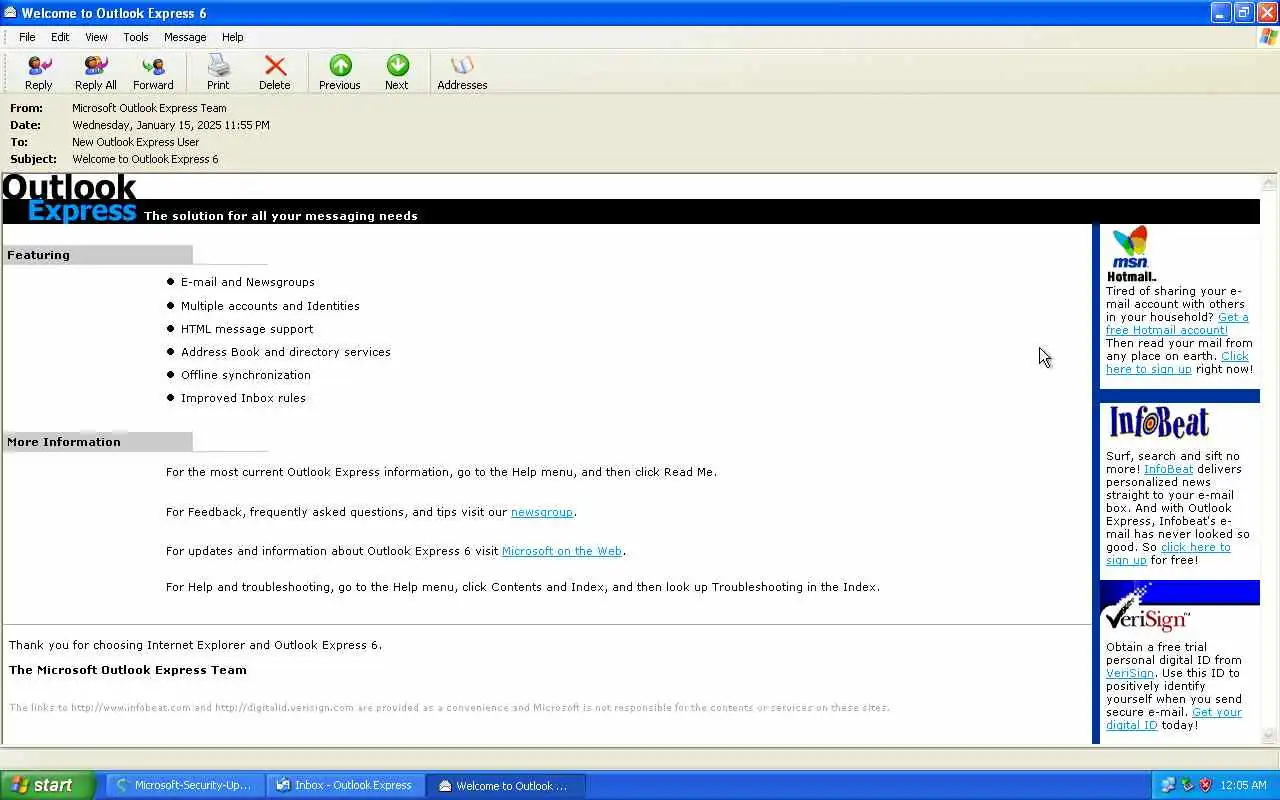The height and width of the screenshot is (800, 1280).
Task: Open the Addresses book
Action: tap(462, 73)
